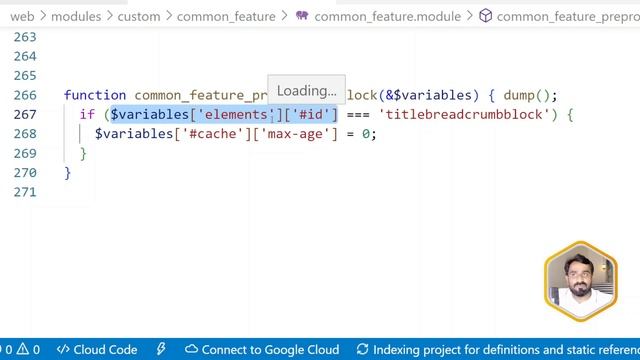Click line number 269 in the gutter
The image size is (640, 360).
click(x=25, y=153)
